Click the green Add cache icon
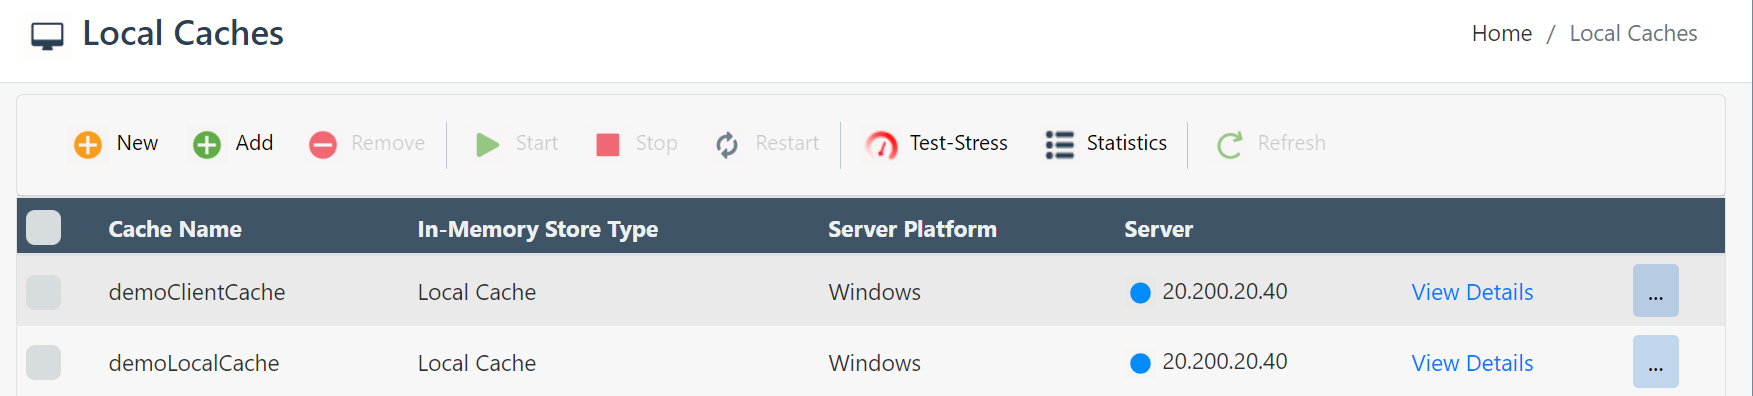This screenshot has width=1753, height=396. tap(207, 145)
